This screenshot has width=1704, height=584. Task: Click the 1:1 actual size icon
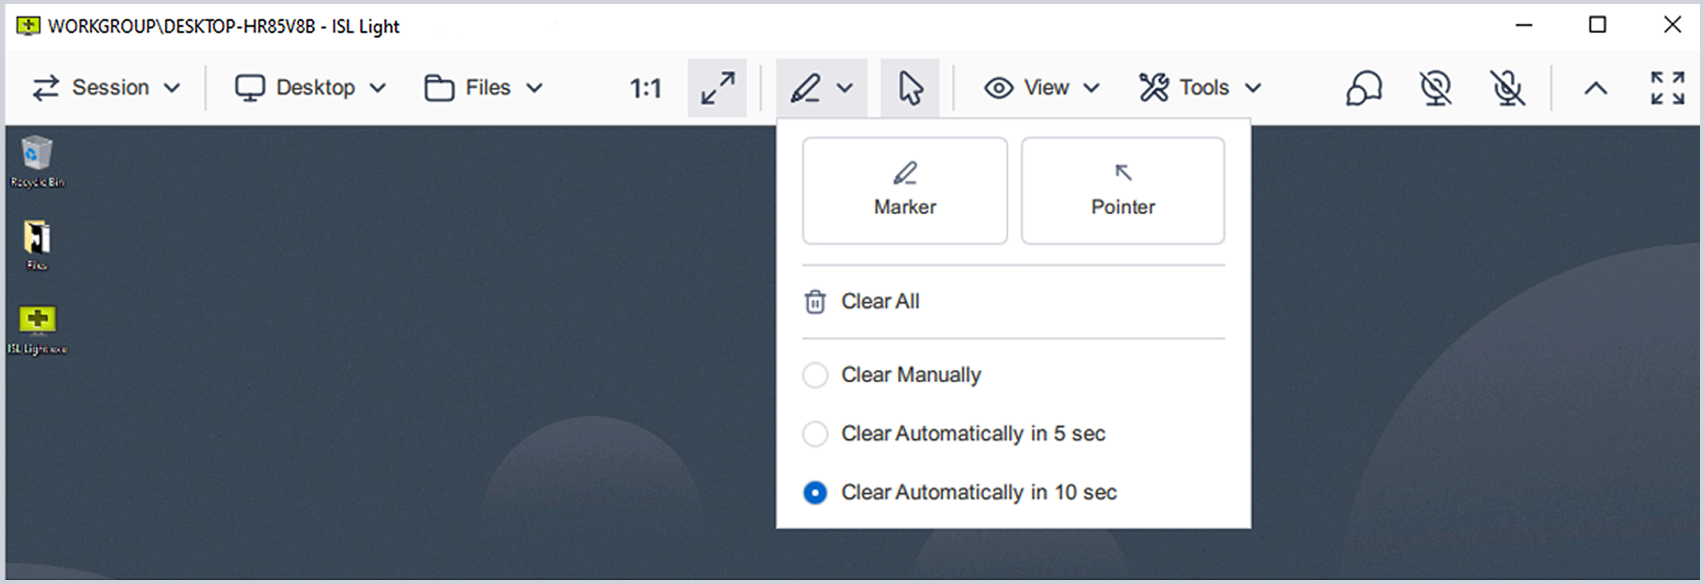tap(645, 89)
